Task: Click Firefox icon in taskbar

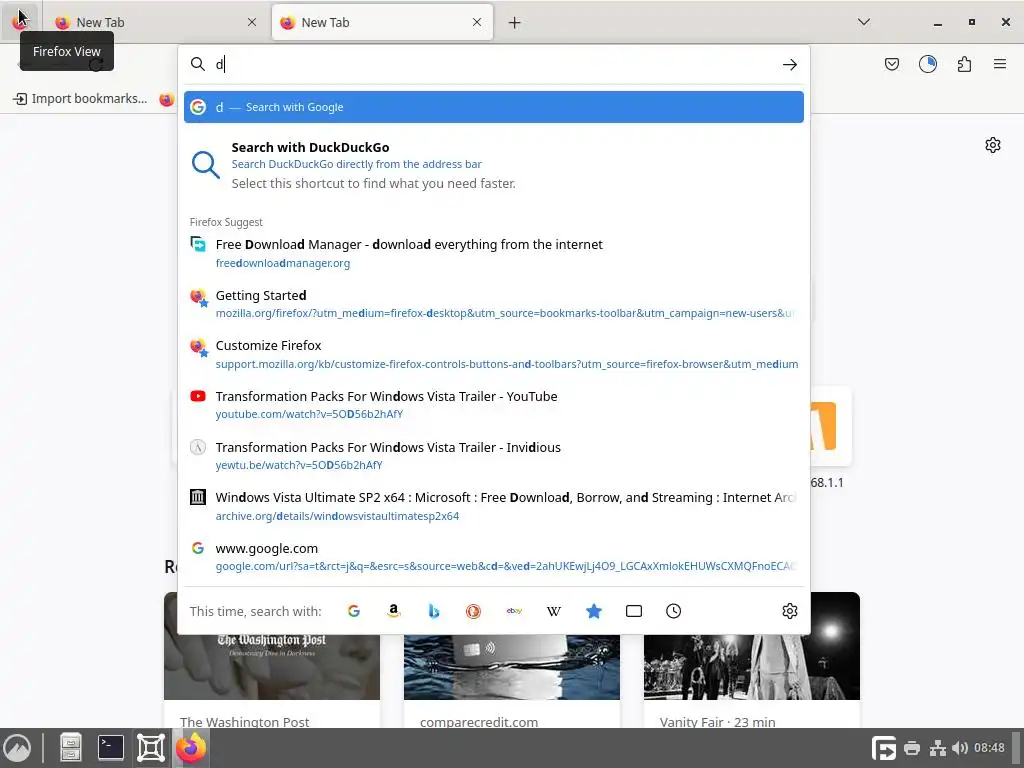Action: coord(191,748)
